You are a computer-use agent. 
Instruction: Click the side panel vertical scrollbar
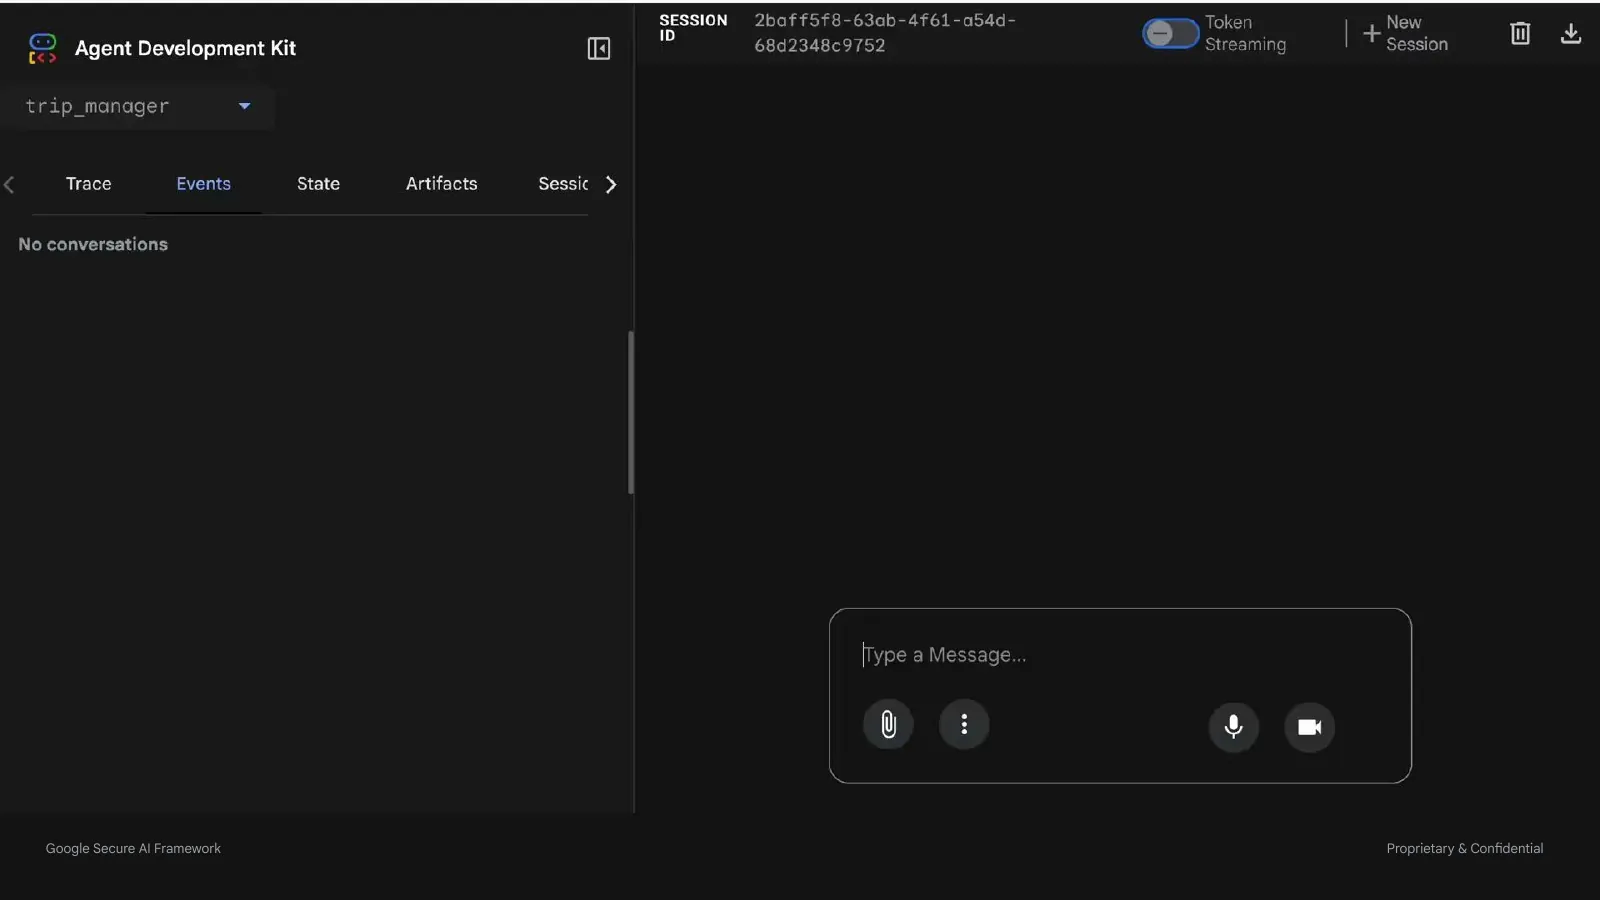tap(631, 412)
